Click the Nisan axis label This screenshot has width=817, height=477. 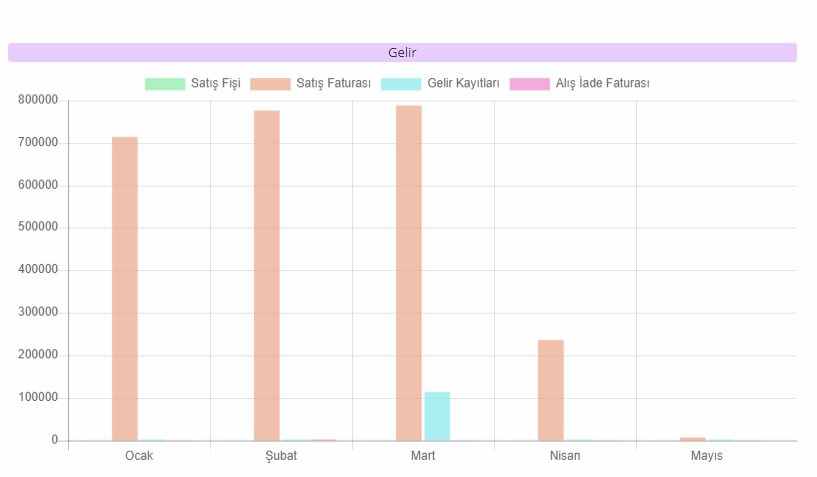coord(565,456)
